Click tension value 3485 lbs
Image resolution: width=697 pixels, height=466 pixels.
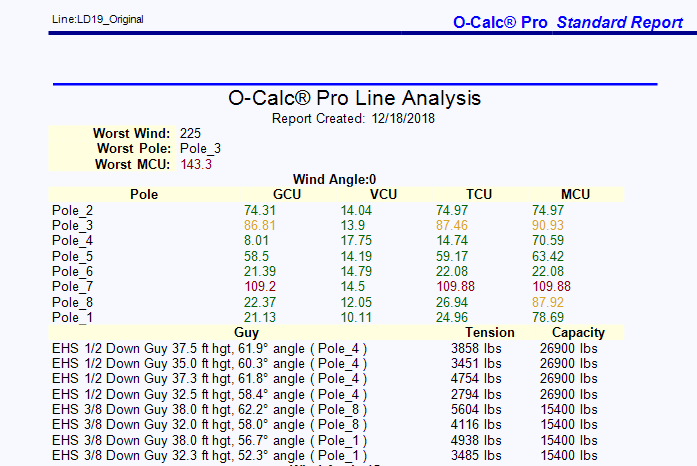click(x=476, y=456)
